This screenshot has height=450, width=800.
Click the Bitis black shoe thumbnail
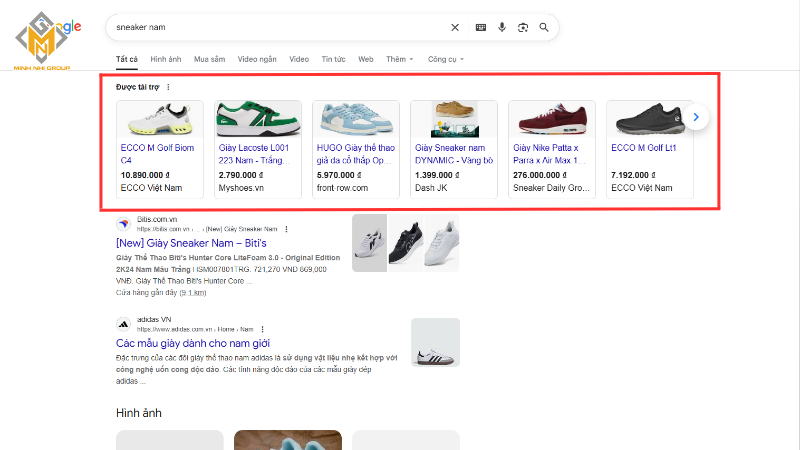click(x=406, y=243)
